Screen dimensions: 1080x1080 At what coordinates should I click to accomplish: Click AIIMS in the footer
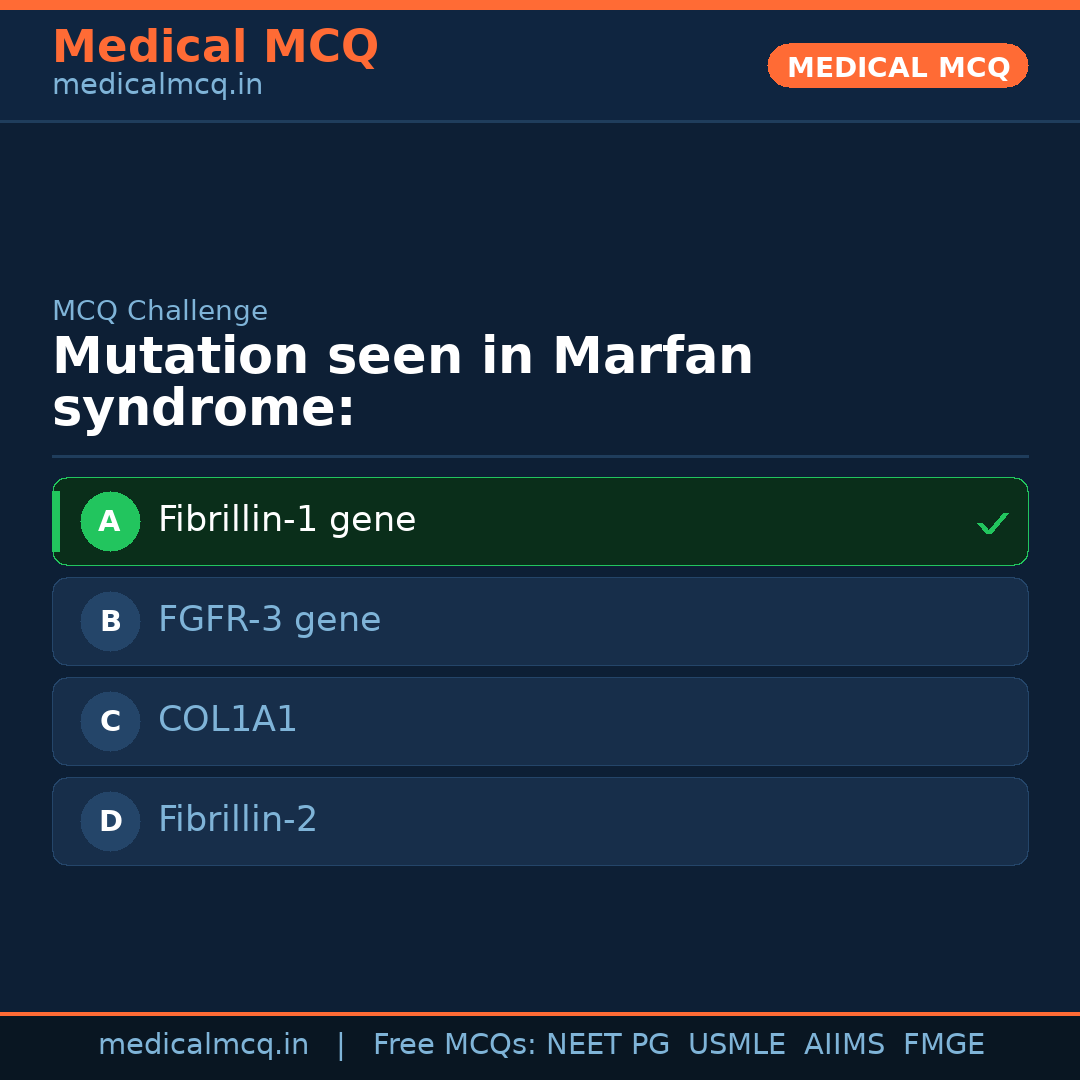pyautogui.click(x=844, y=1045)
